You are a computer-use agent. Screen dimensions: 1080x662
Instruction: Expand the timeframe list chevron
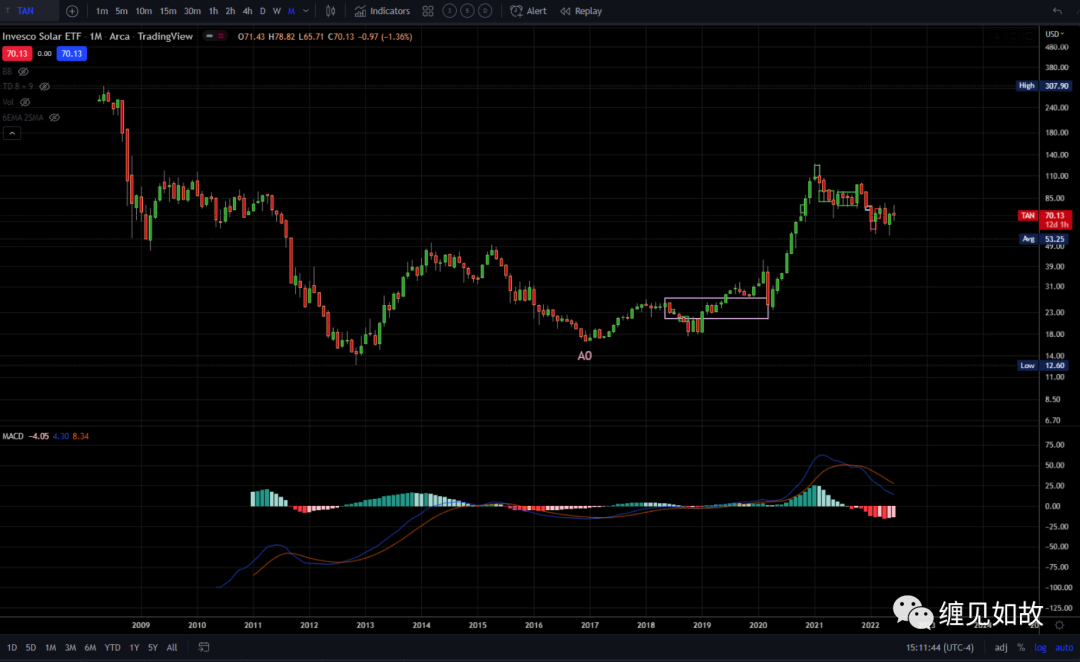click(x=306, y=11)
